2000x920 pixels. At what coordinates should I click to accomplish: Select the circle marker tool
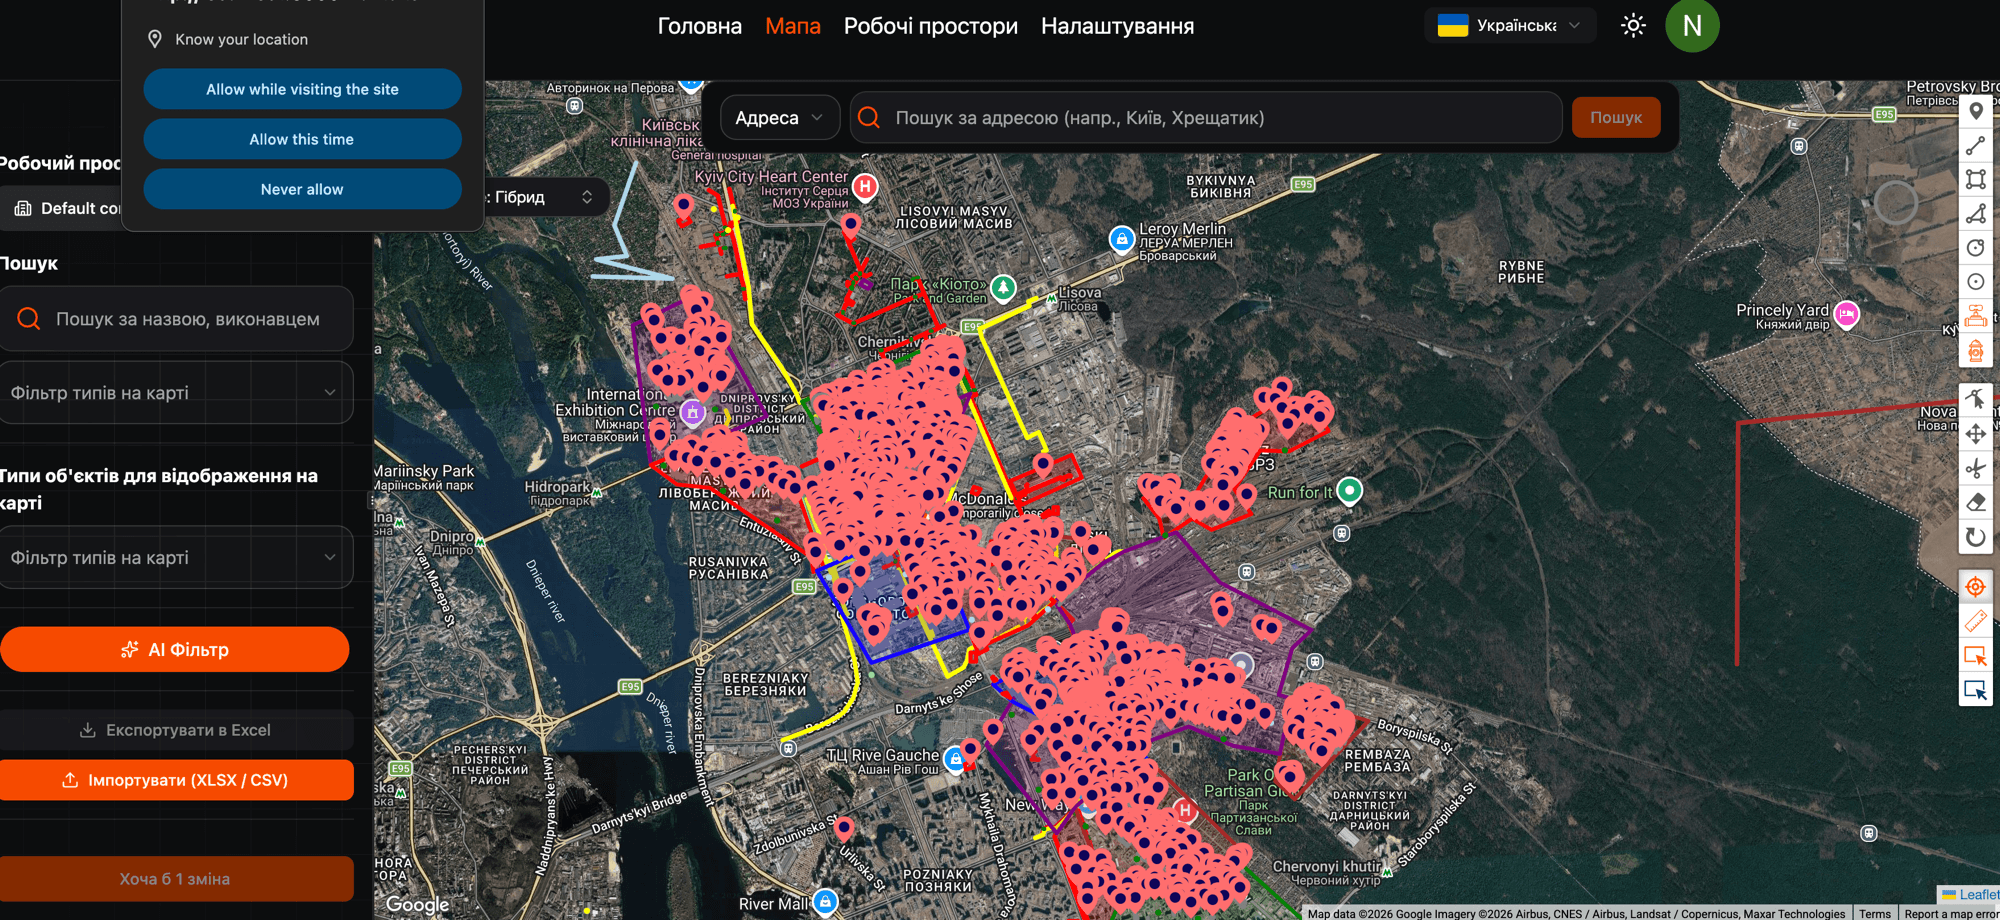[x=1975, y=282]
